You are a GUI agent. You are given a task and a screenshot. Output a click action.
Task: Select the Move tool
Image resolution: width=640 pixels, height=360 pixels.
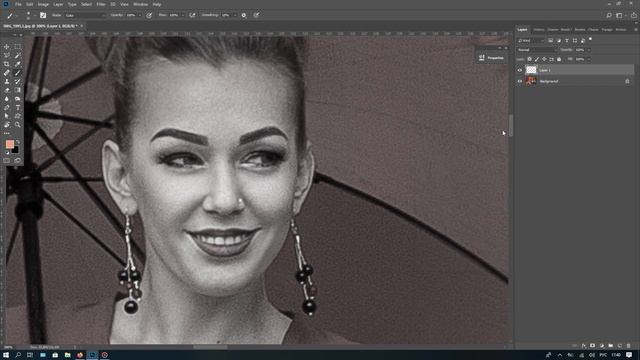7,47
